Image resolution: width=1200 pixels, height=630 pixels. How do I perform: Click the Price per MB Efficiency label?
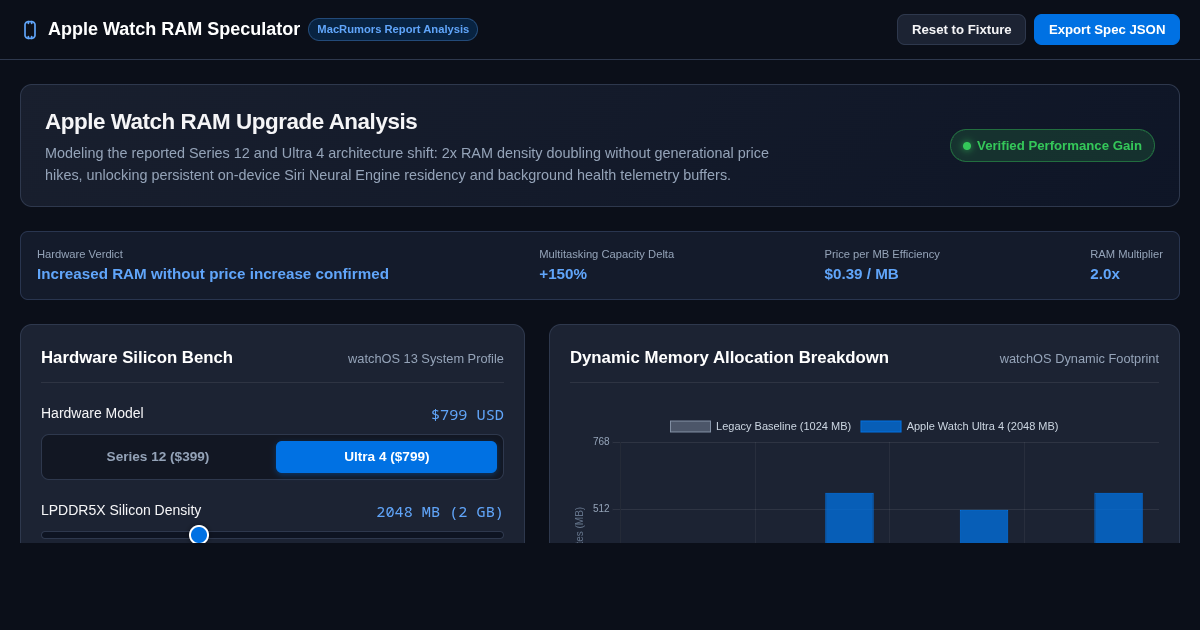coord(882,254)
